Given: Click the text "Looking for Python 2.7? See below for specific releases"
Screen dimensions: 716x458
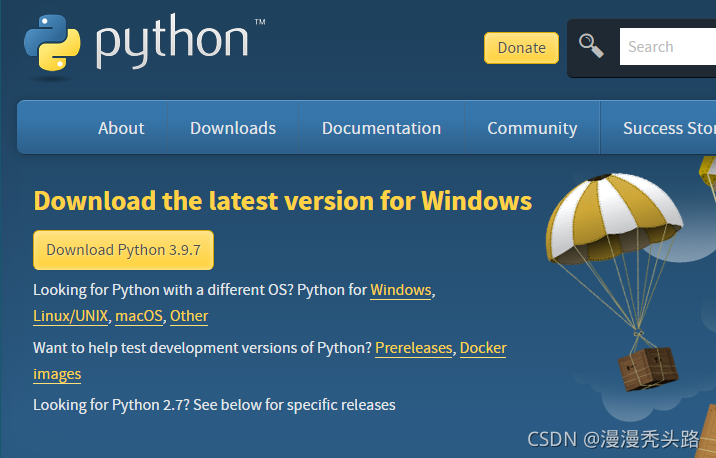Looking at the screenshot, I should click(x=214, y=405).
